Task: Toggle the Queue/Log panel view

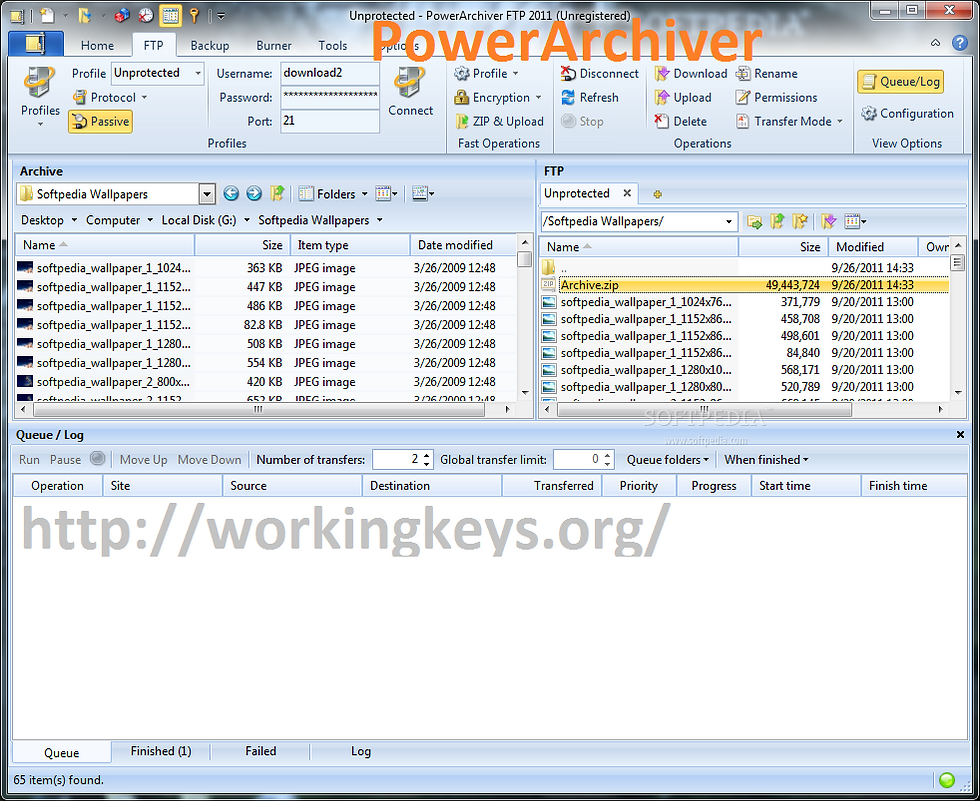Action: click(x=901, y=82)
